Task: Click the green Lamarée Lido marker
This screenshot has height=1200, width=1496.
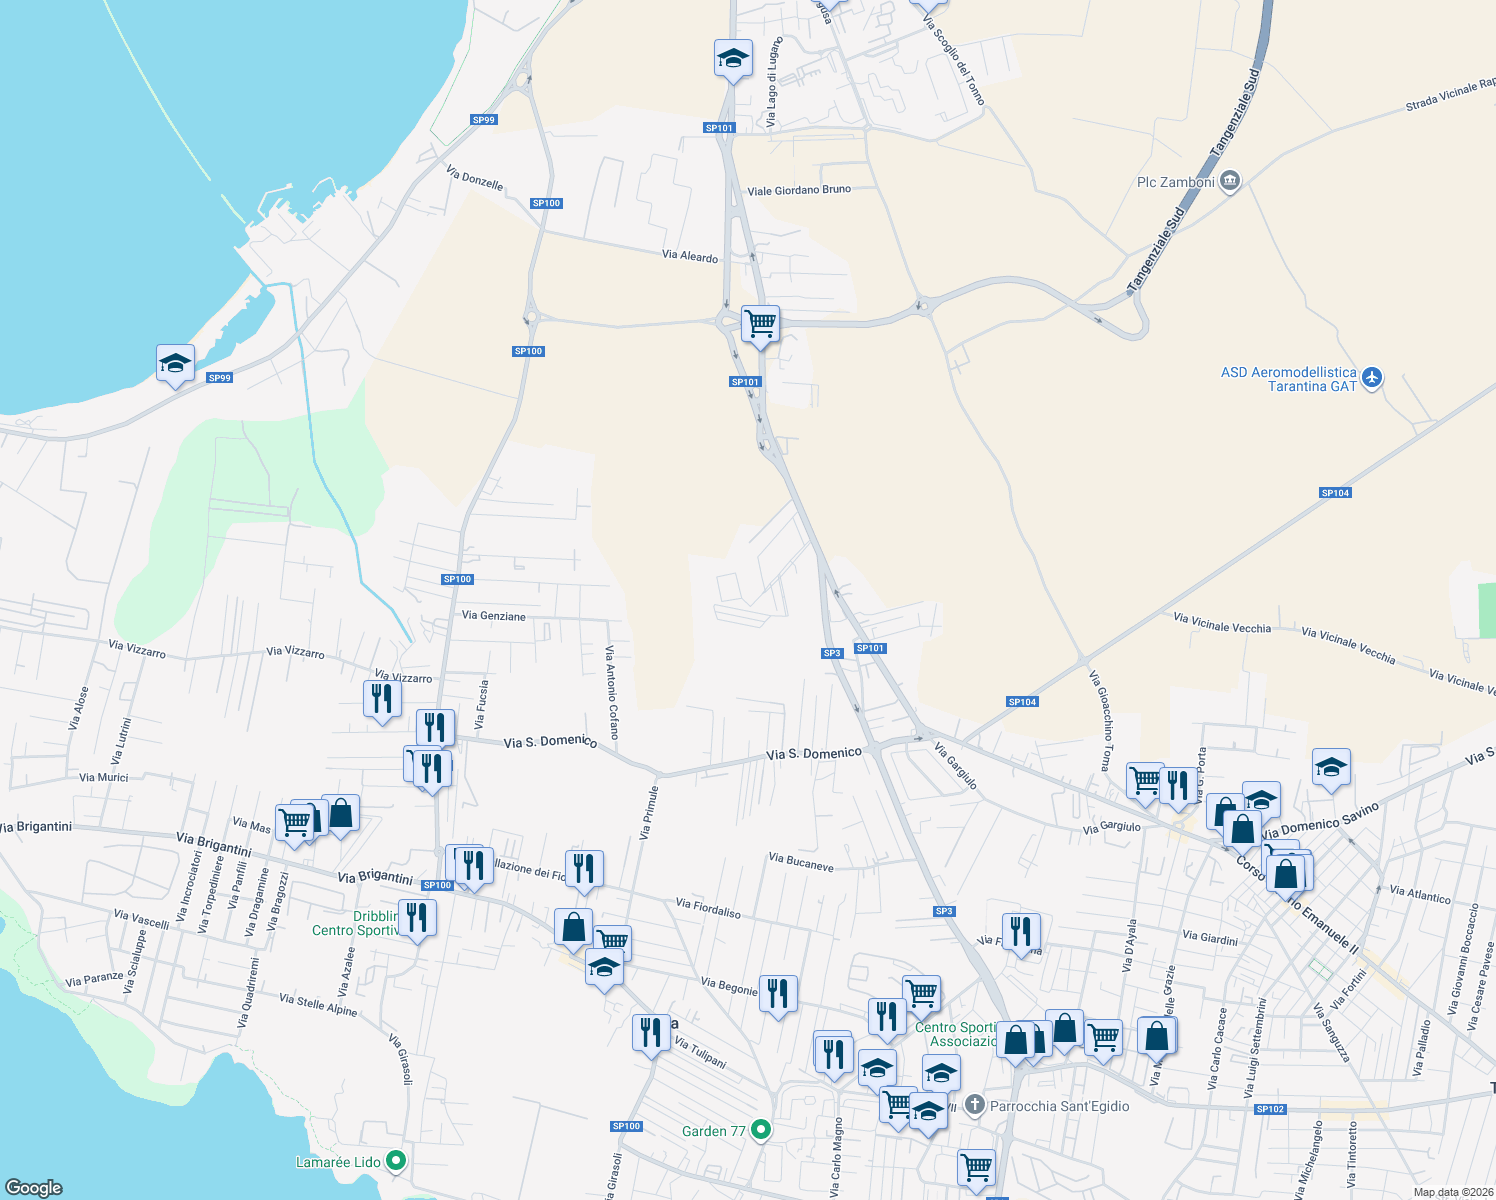Action: 397,1162
